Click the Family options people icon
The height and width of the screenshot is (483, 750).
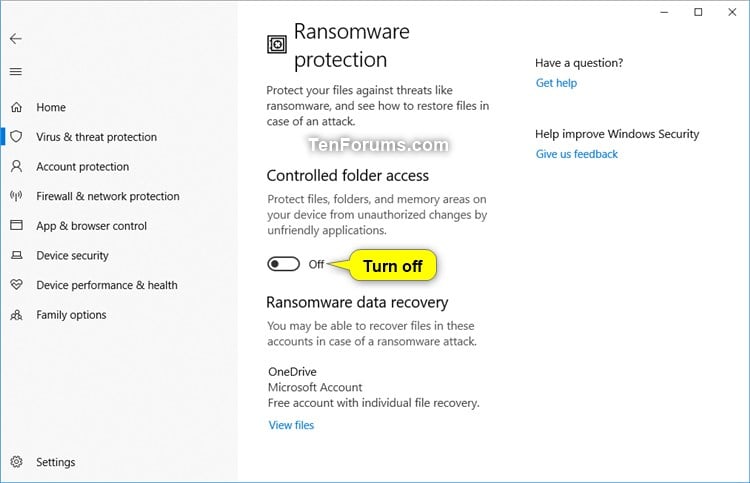tap(16, 315)
